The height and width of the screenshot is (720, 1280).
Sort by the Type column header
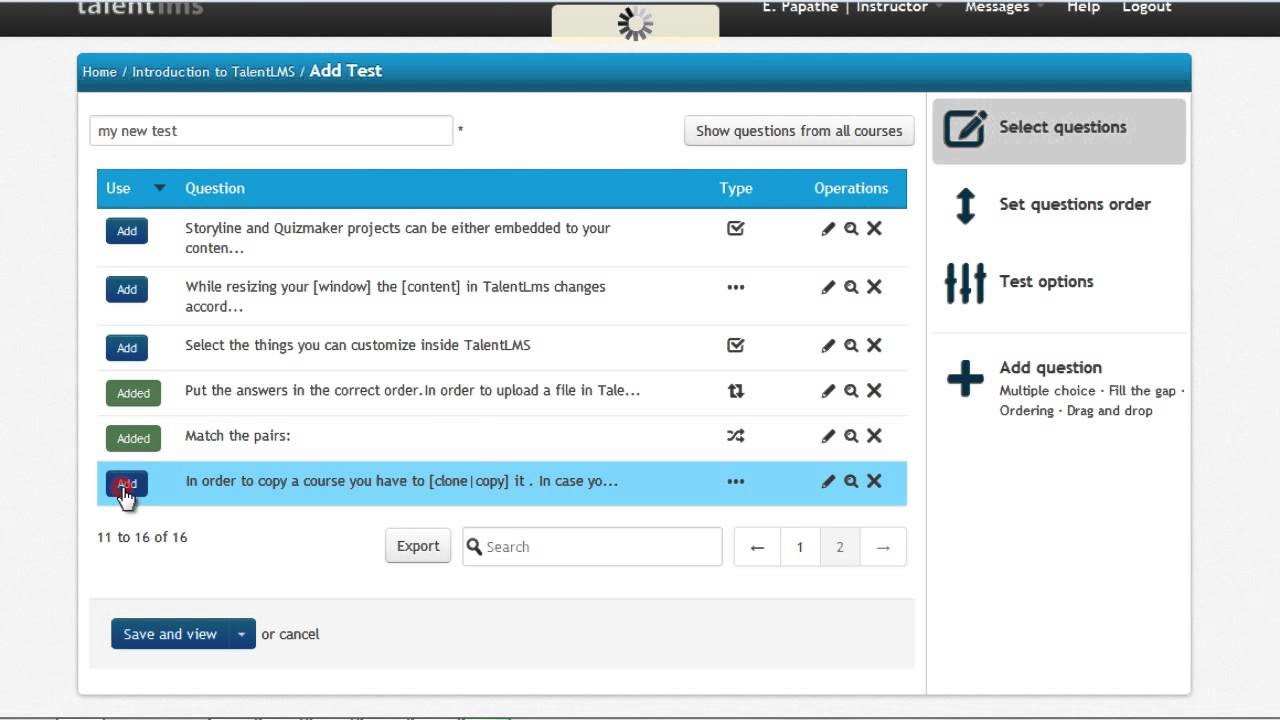736,188
